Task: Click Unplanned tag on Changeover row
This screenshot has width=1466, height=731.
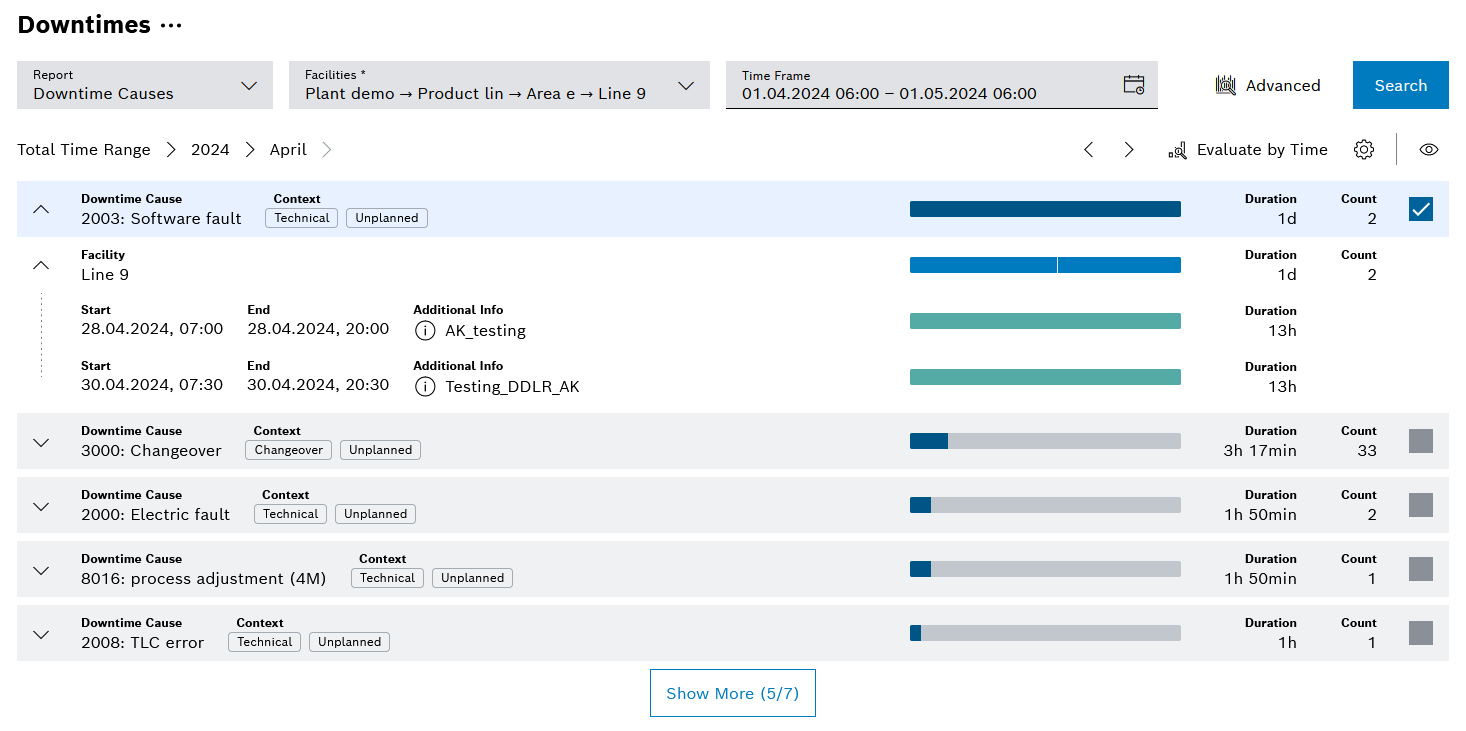Action: tap(381, 450)
